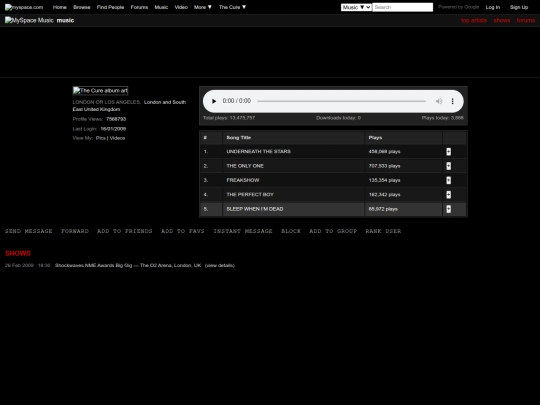Click Forward
The image size is (540, 405).
click(75, 231)
